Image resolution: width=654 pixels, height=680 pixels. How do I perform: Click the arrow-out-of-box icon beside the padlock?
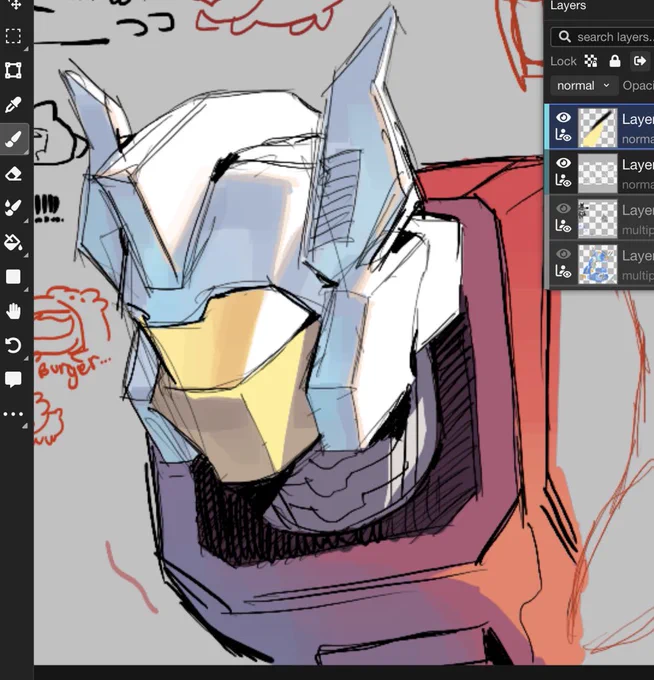(x=640, y=61)
